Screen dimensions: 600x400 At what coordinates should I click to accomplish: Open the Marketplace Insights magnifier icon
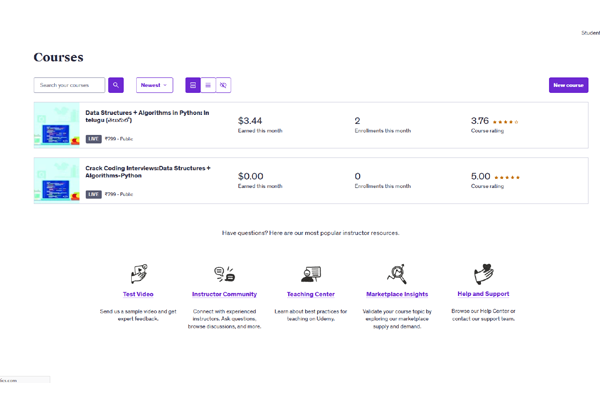point(397,273)
